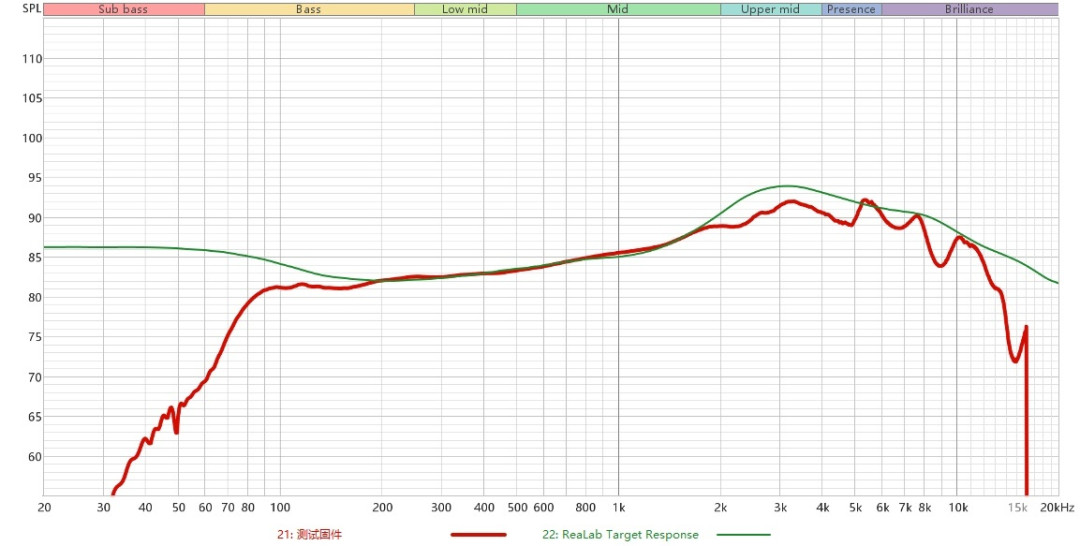Select the Presence band label

coord(851,10)
